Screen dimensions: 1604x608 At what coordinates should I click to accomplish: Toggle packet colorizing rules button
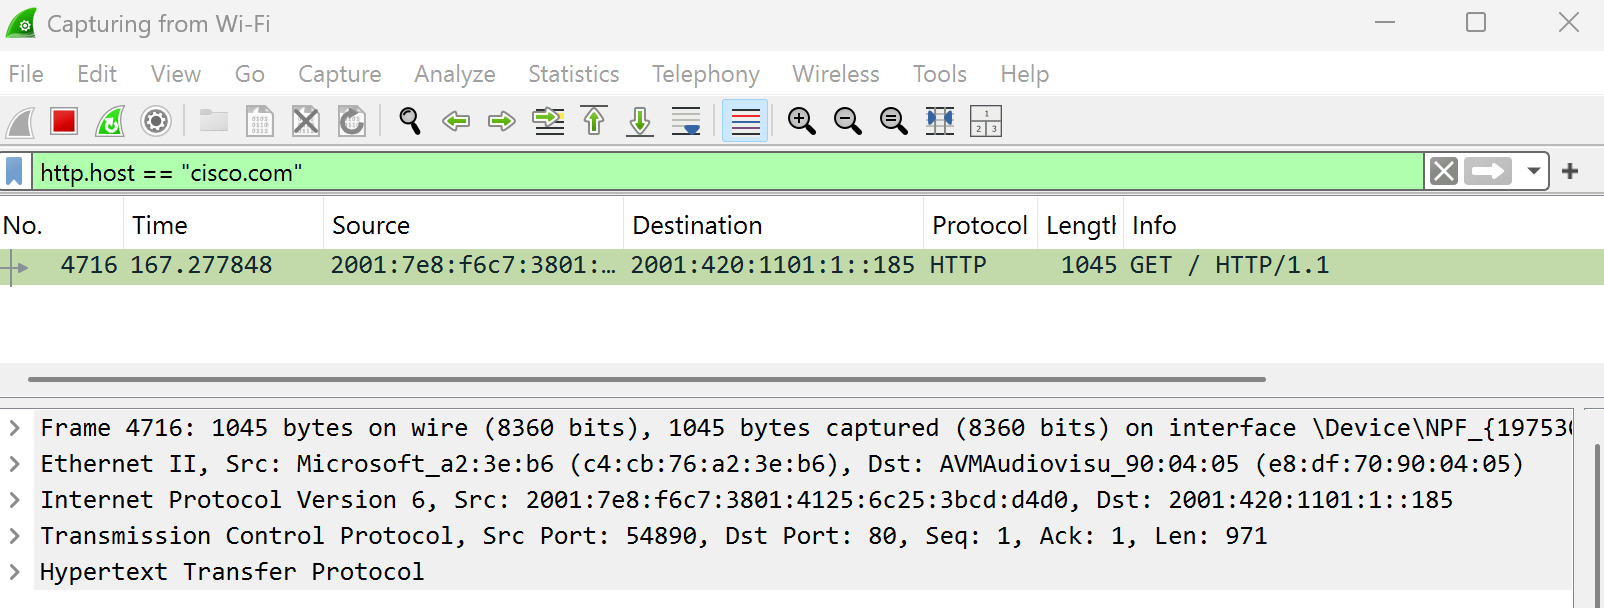coord(745,122)
